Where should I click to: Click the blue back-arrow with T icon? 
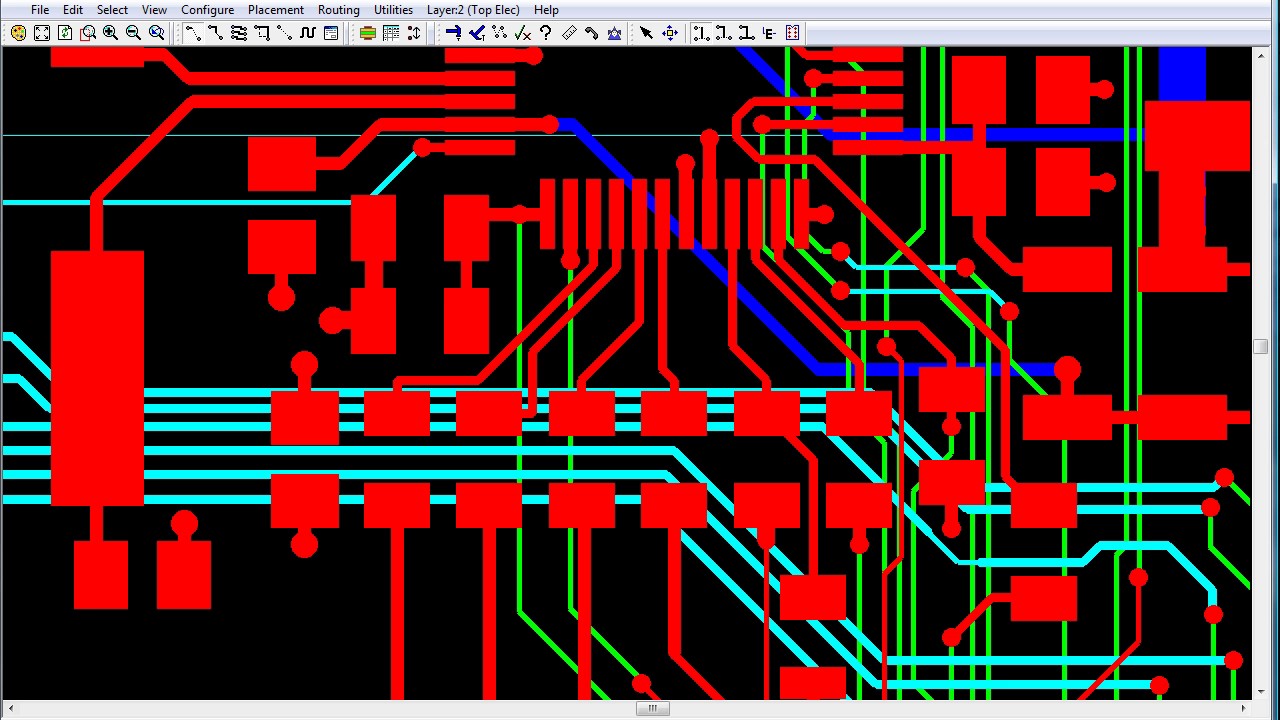(476, 33)
